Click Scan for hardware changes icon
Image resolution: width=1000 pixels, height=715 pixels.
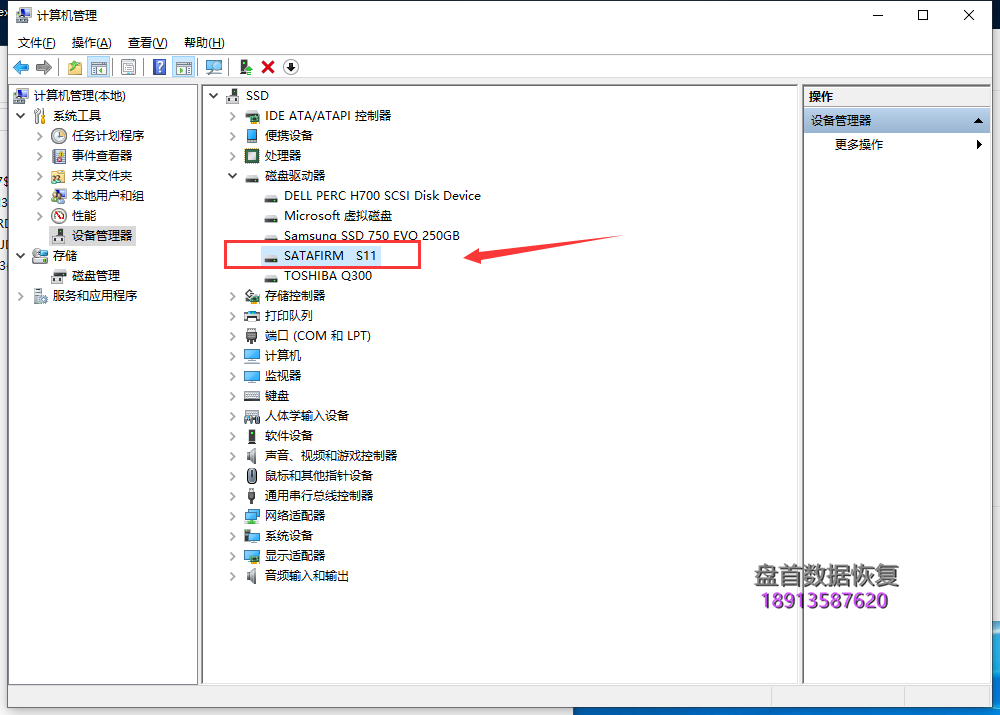214,67
